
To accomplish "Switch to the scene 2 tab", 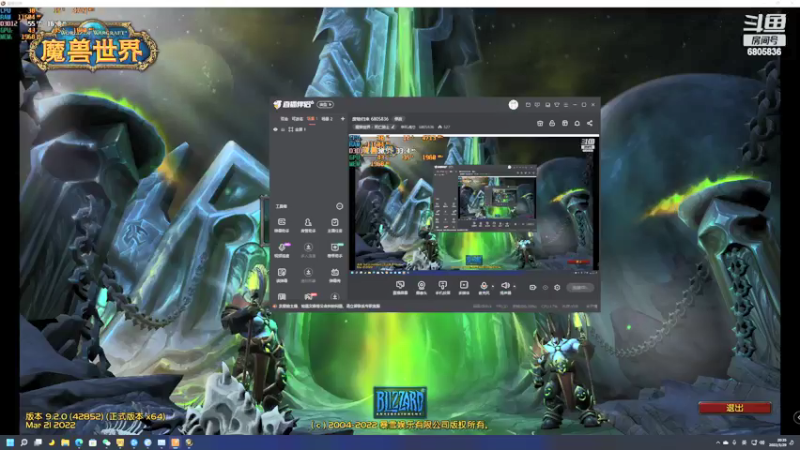I will click(x=327, y=118).
